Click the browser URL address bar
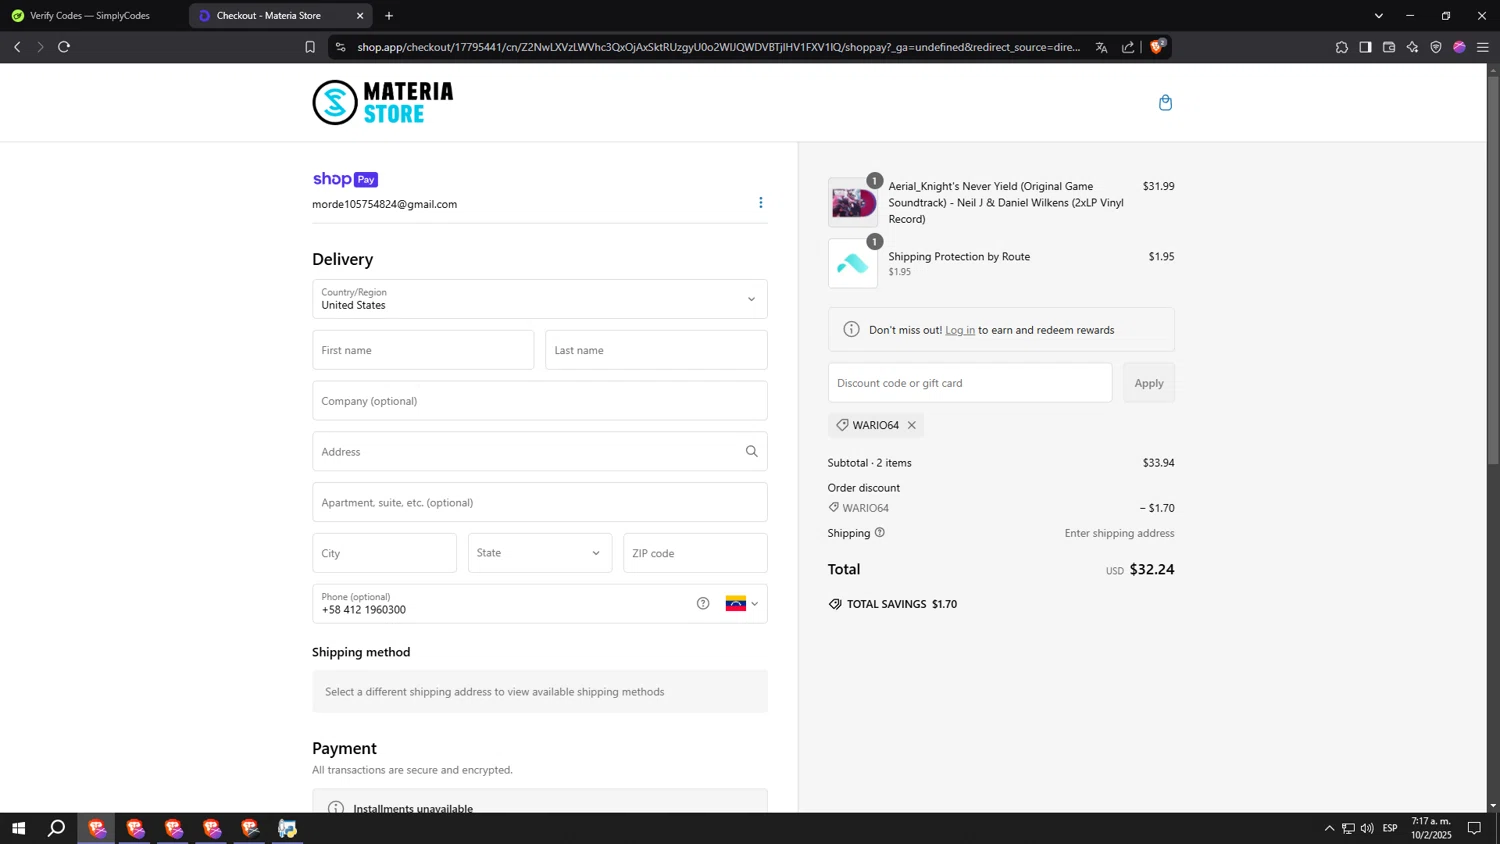This screenshot has width=1500, height=844. pos(718,47)
